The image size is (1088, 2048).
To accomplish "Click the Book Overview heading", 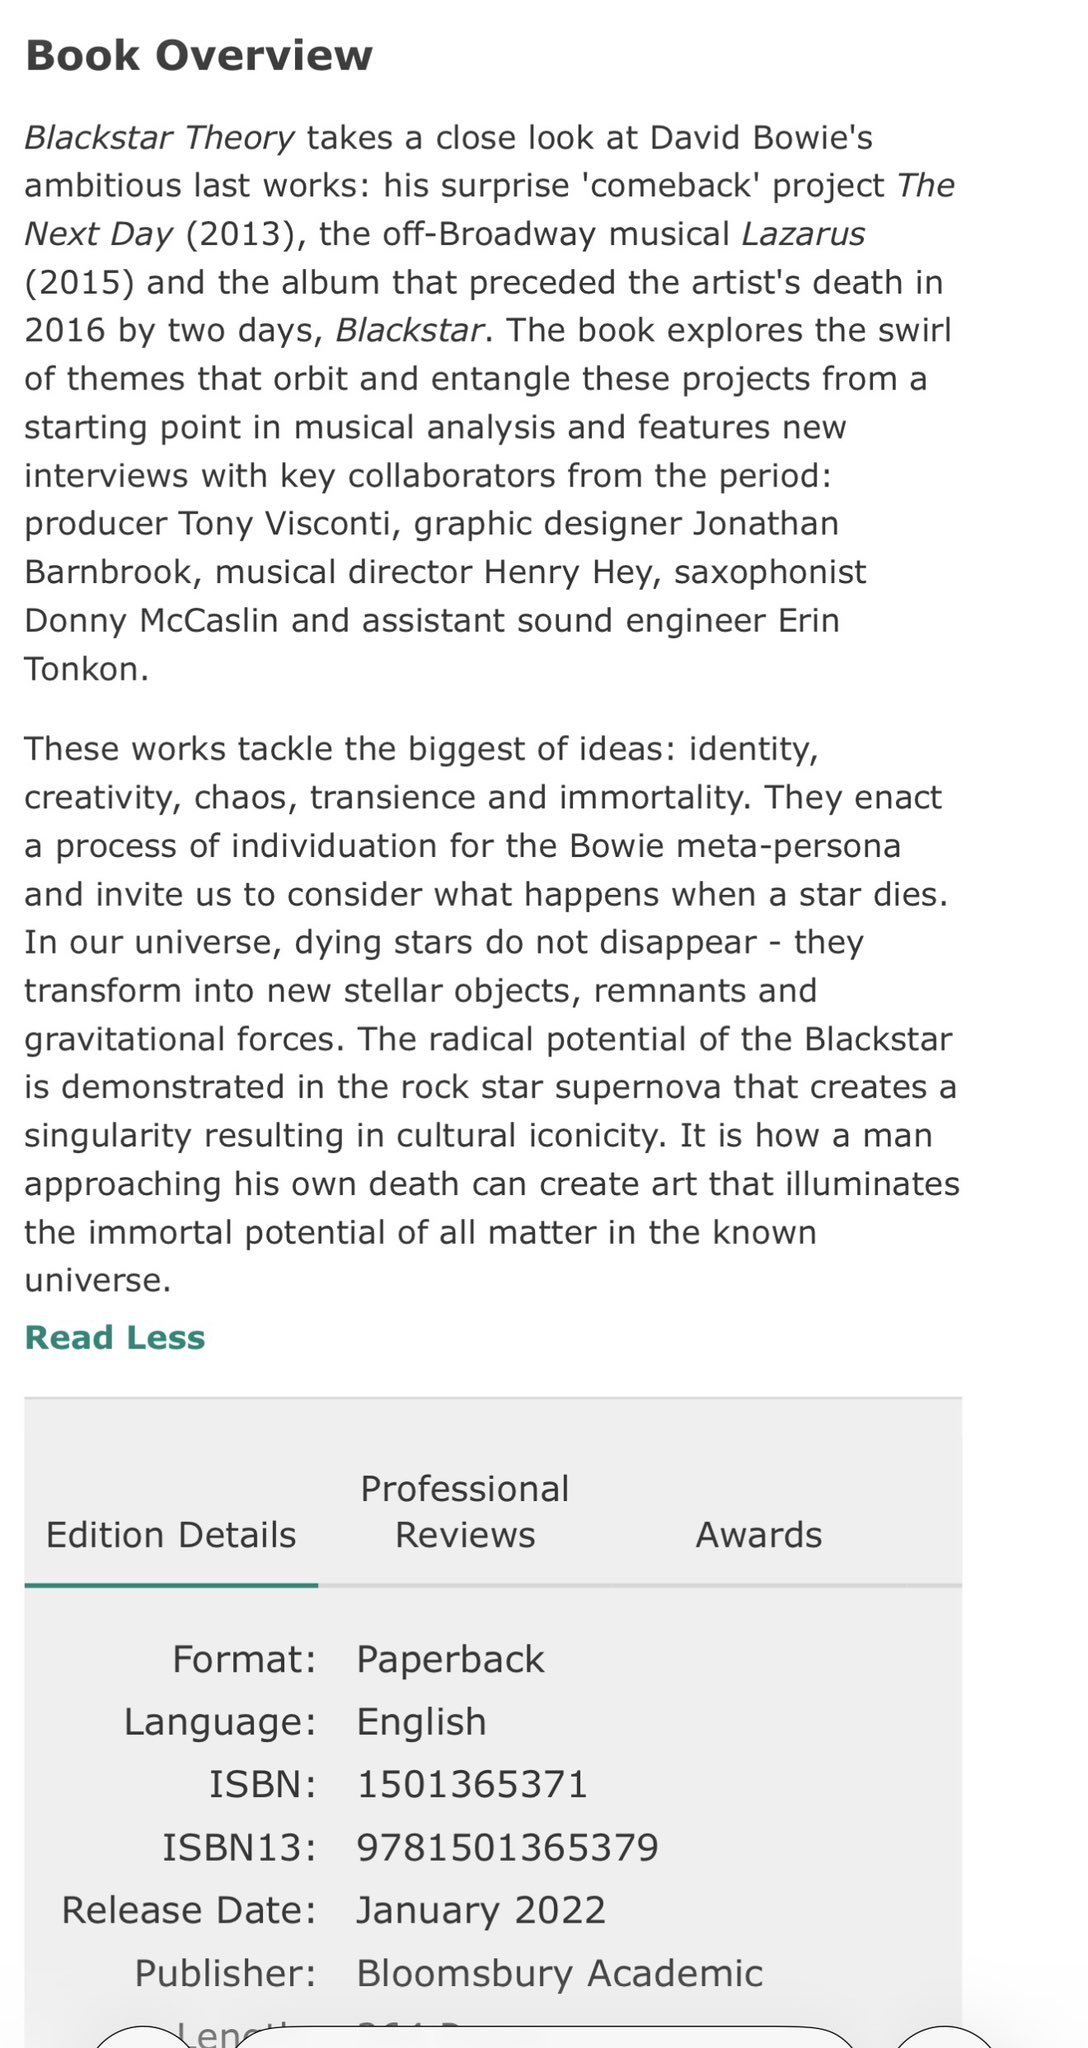I will pos(199,56).
